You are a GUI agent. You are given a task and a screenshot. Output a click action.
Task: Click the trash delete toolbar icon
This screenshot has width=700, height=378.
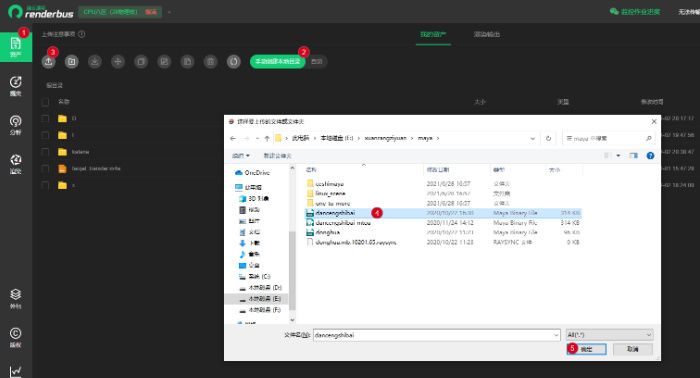pos(211,62)
